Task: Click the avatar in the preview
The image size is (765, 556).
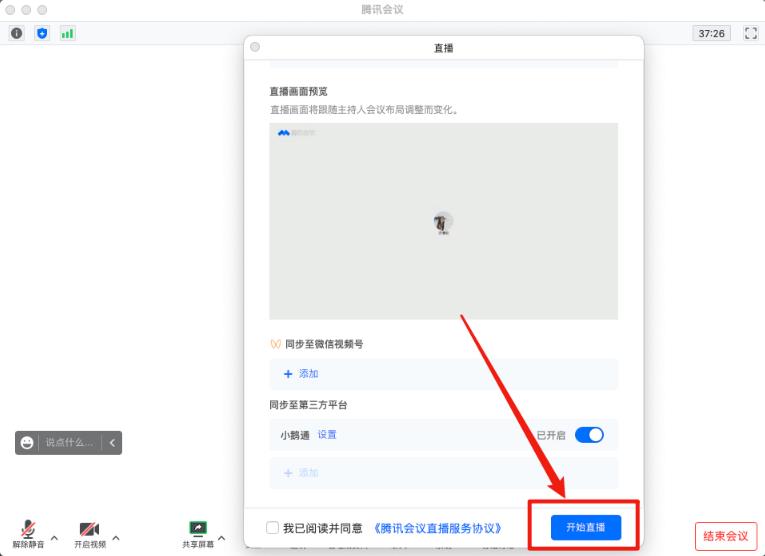Action: point(443,222)
